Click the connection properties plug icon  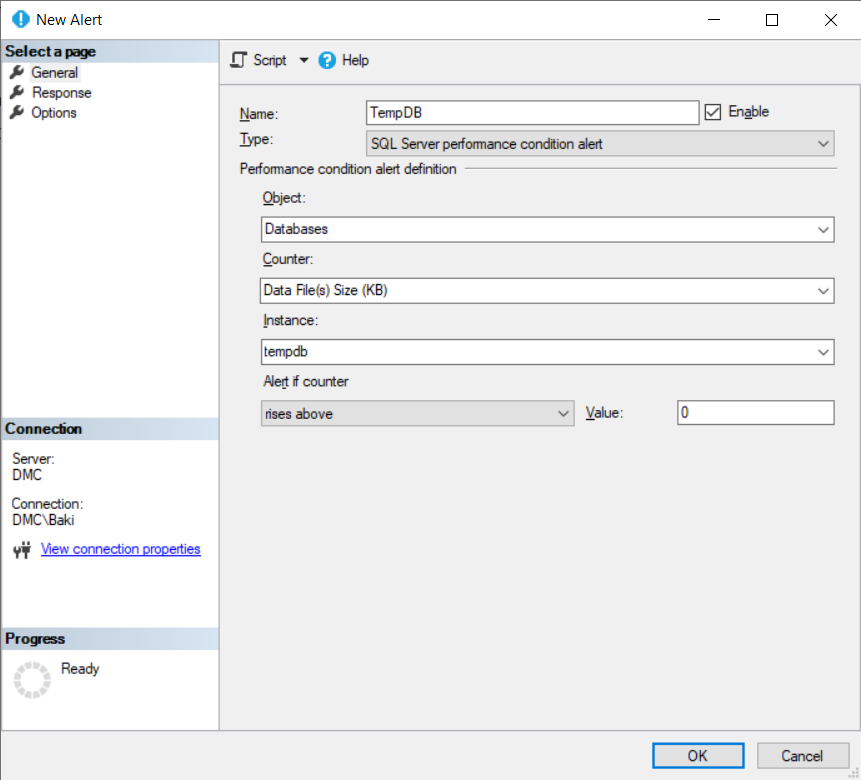click(x=22, y=549)
